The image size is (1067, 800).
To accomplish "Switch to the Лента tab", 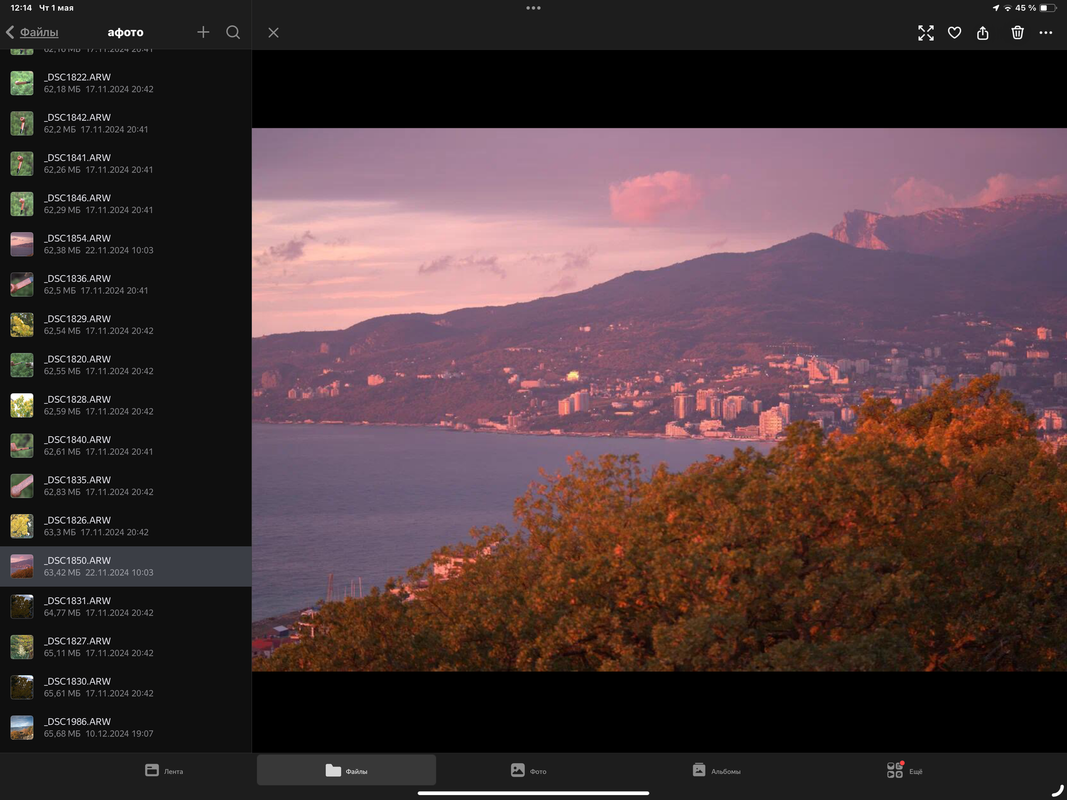I will [x=164, y=770].
